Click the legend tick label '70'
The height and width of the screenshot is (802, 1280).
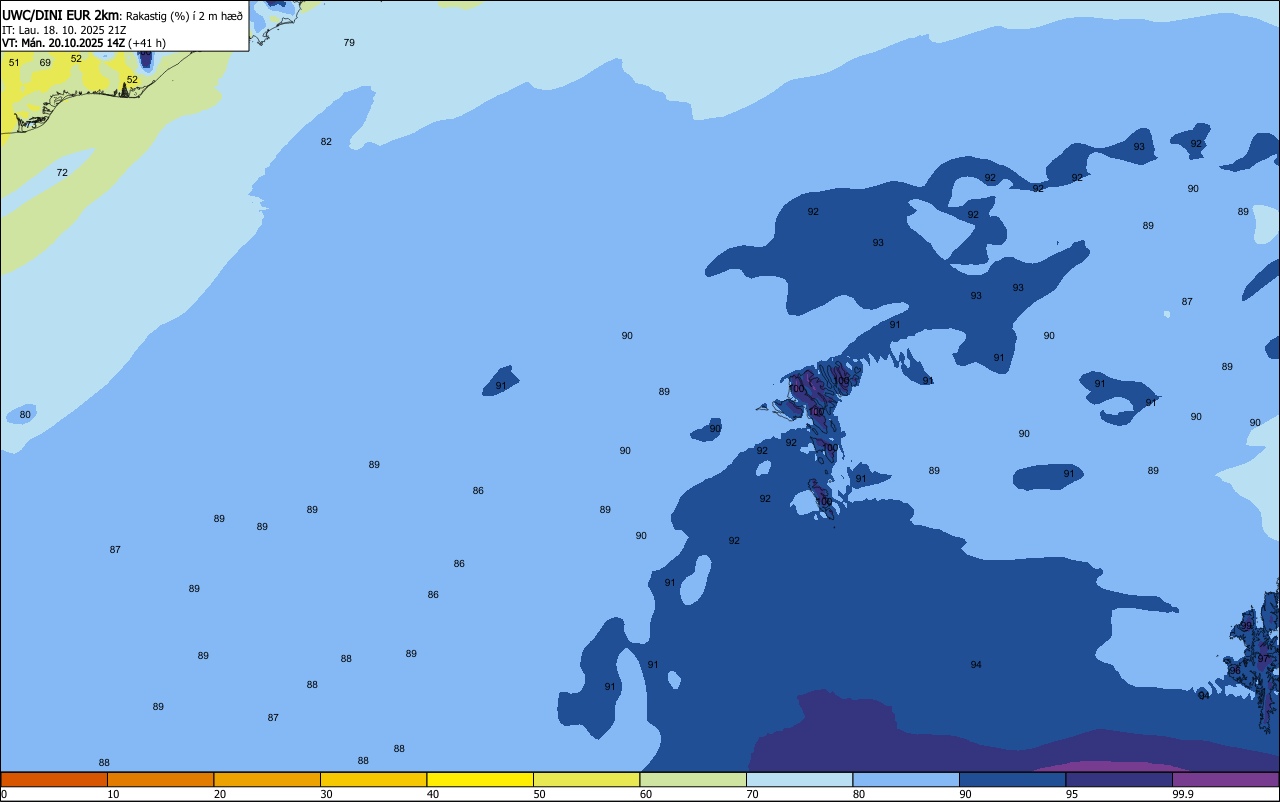[x=752, y=794]
